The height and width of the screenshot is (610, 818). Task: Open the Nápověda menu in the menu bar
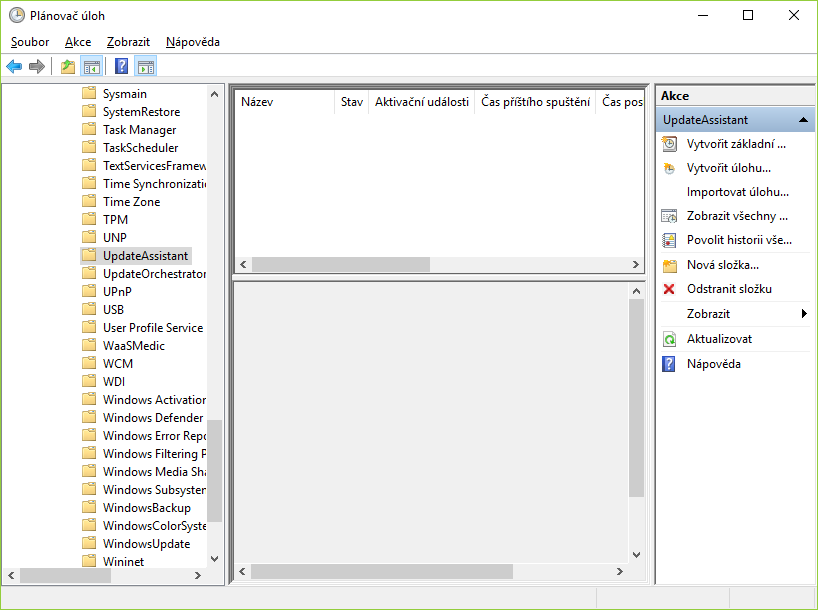point(193,42)
